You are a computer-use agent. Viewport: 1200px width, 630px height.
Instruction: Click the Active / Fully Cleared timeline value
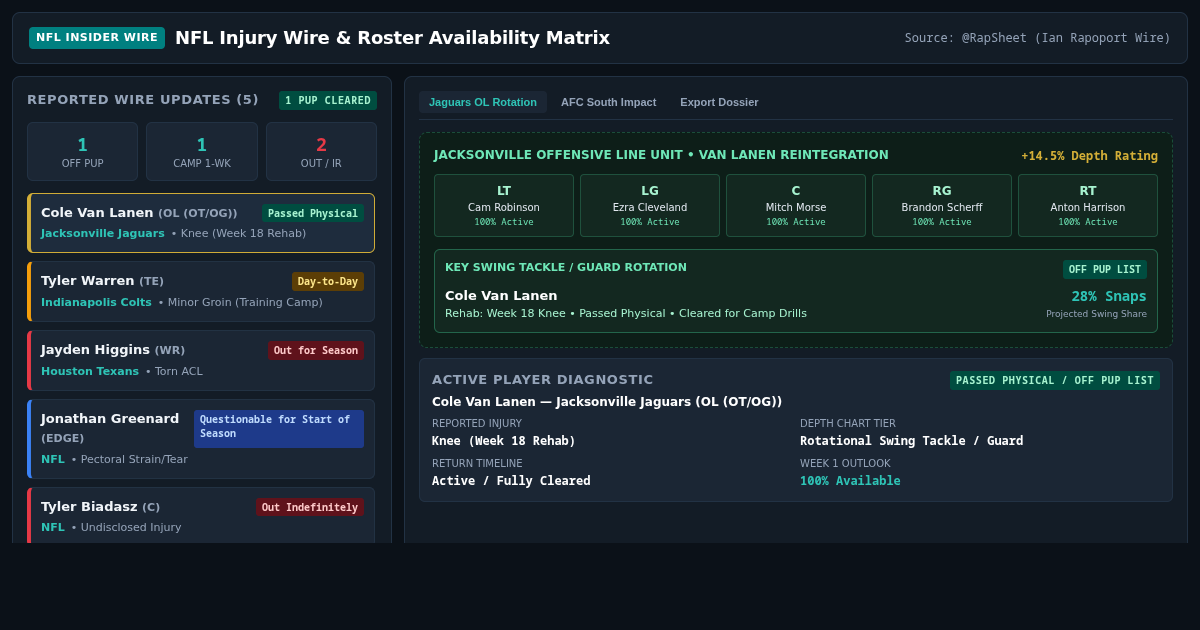(511, 481)
